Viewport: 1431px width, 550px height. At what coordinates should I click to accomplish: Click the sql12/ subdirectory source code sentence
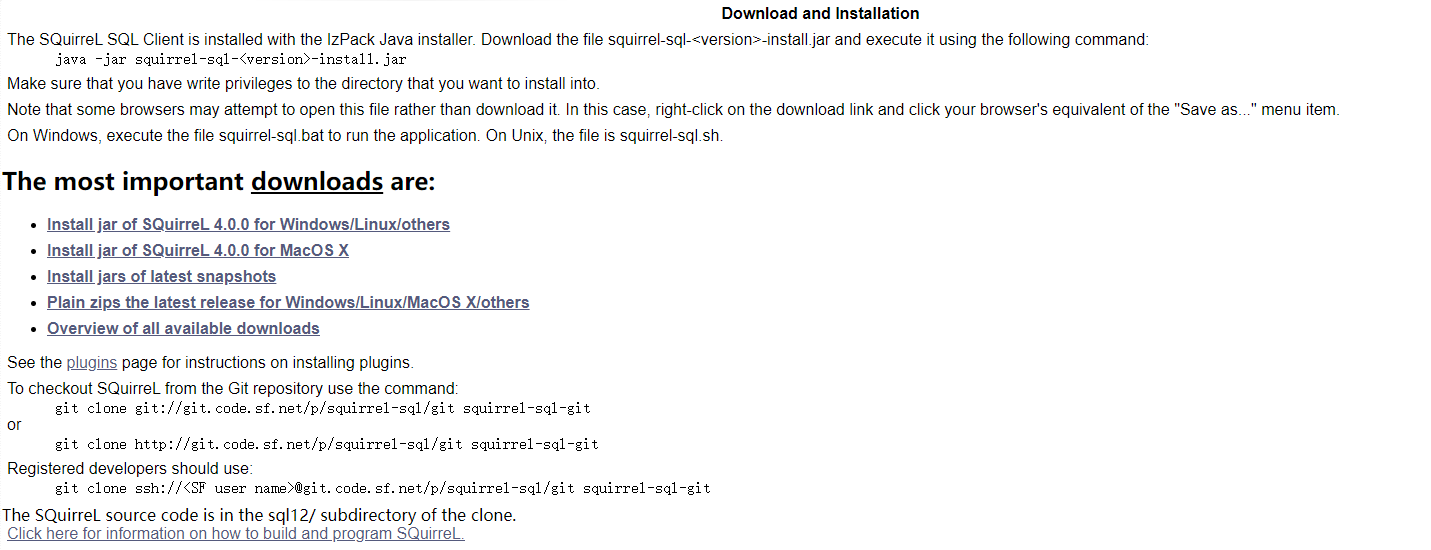pos(259,516)
